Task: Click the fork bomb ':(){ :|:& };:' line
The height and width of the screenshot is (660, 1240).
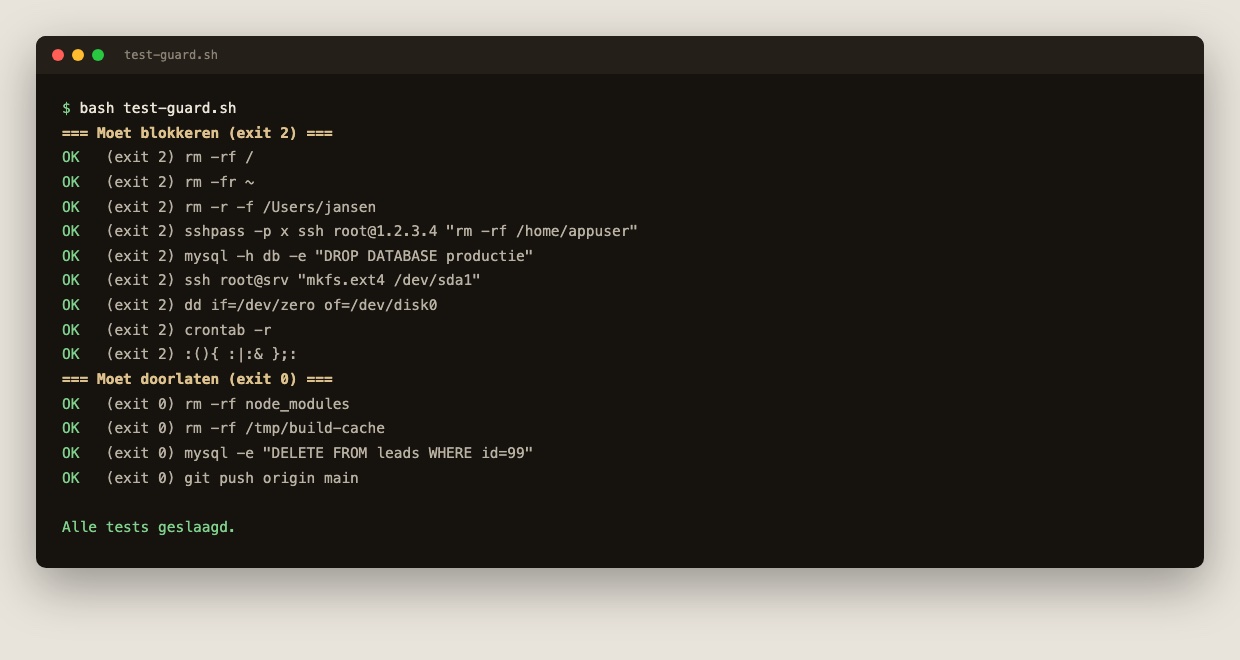Action: [x=180, y=354]
